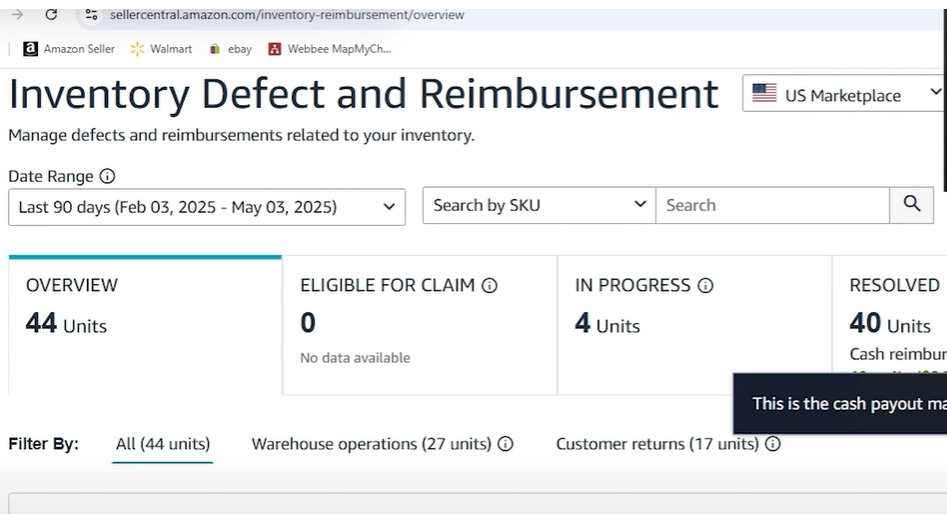The height and width of the screenshot is (514, 947).
Task: Filter by Warehouse operations (27 units)
Action: click(x=371, y=444)
